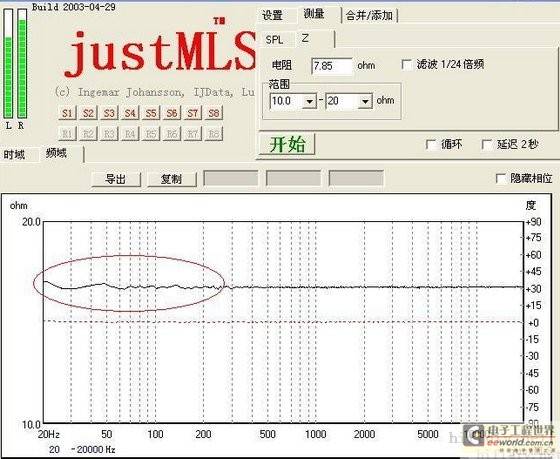Click the 5000 frequency axis label
The image size is (560, 459).
point(428,434)
